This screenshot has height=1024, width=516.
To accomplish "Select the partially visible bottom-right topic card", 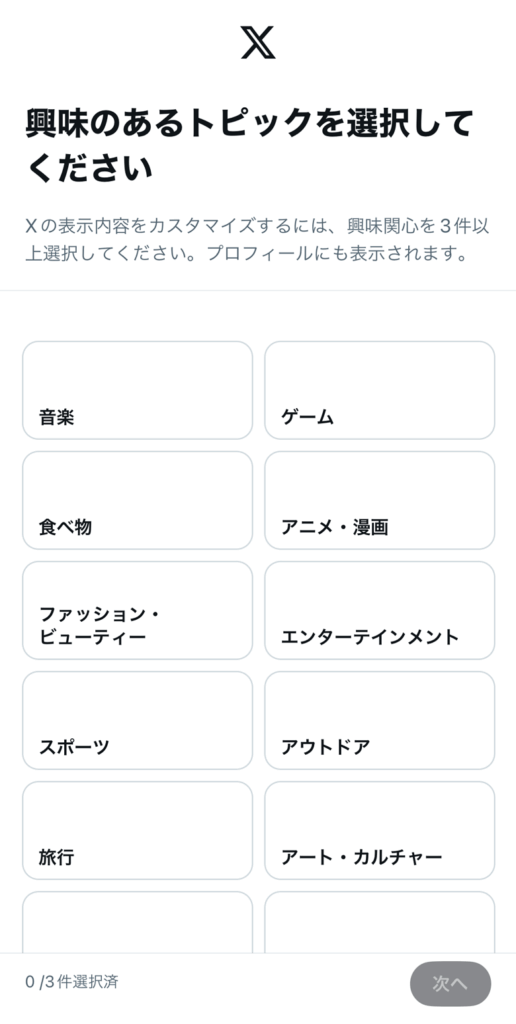I will pyautogui.click(x=379, y=921).
